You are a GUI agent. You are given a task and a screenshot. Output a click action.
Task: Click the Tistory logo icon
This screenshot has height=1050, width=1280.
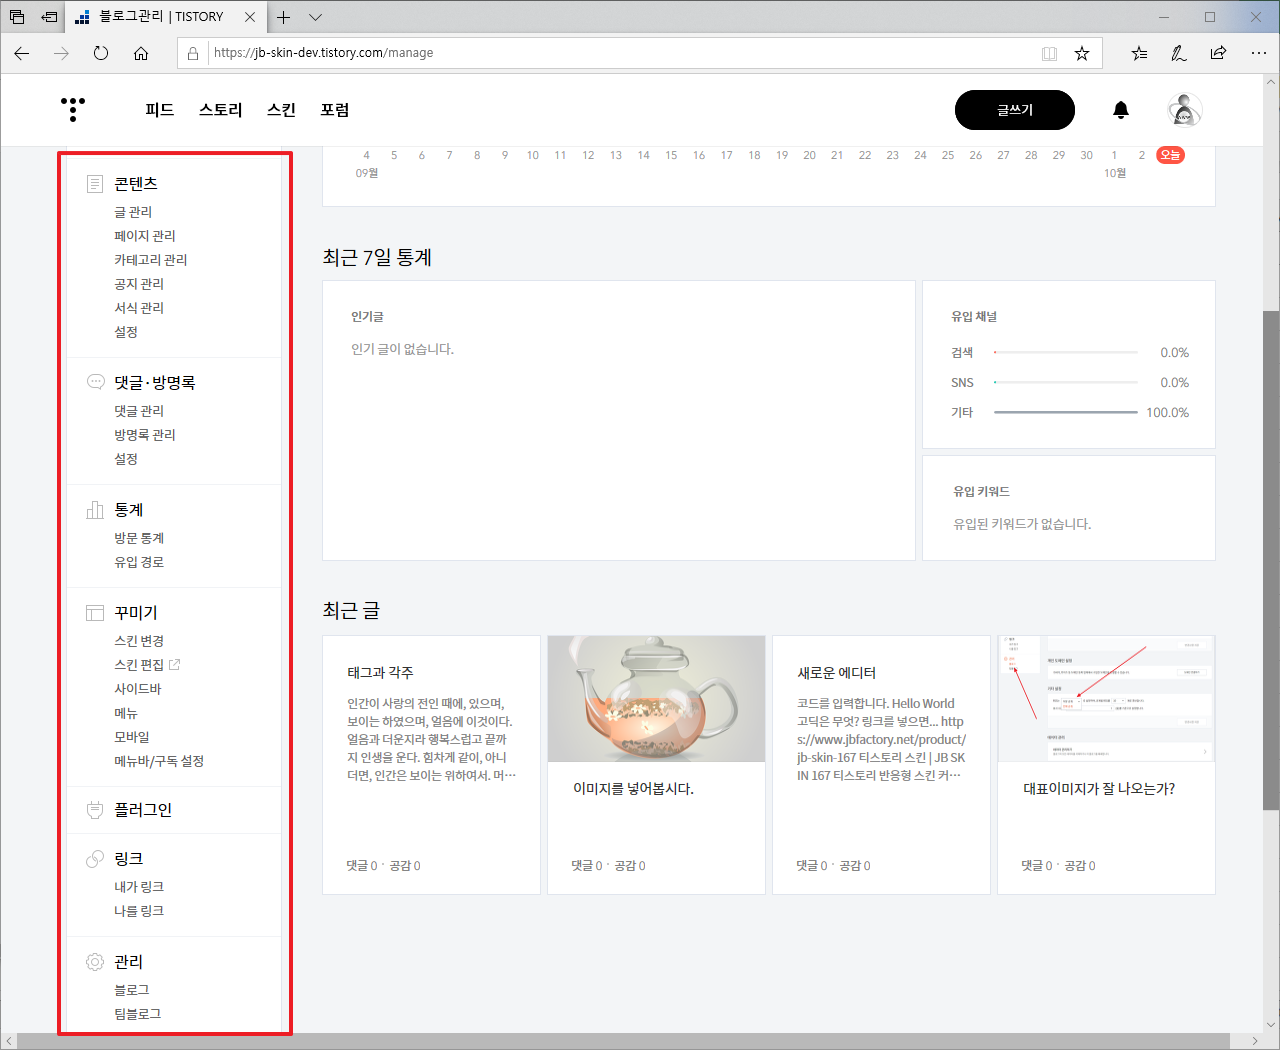tap(73, 109)
